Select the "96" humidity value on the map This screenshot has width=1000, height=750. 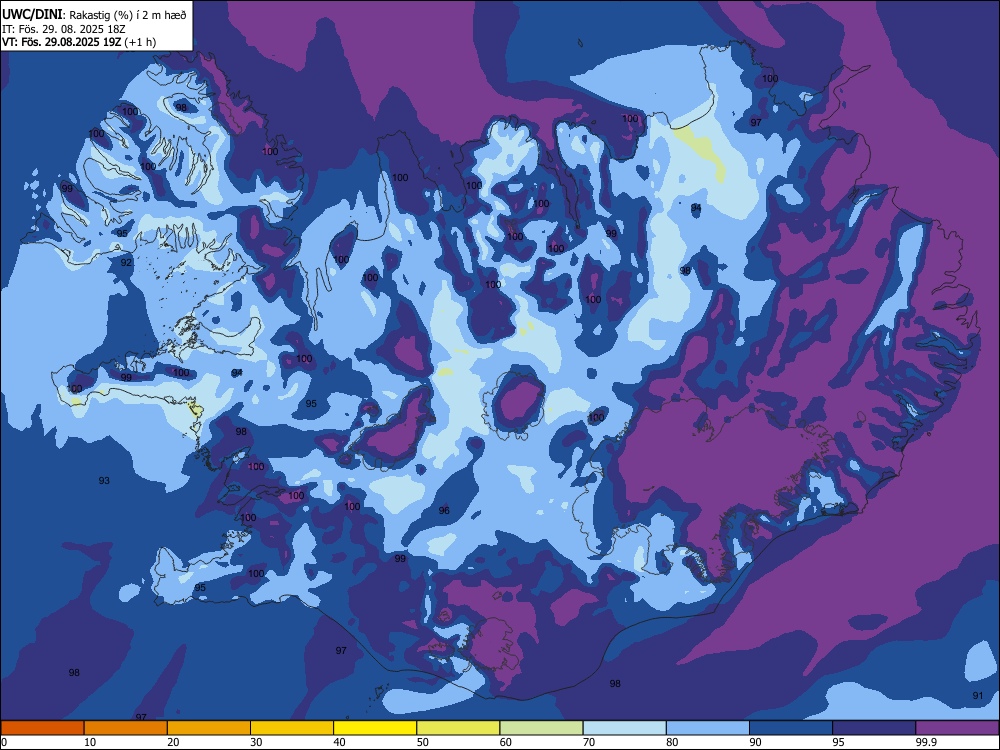point(444,510)
